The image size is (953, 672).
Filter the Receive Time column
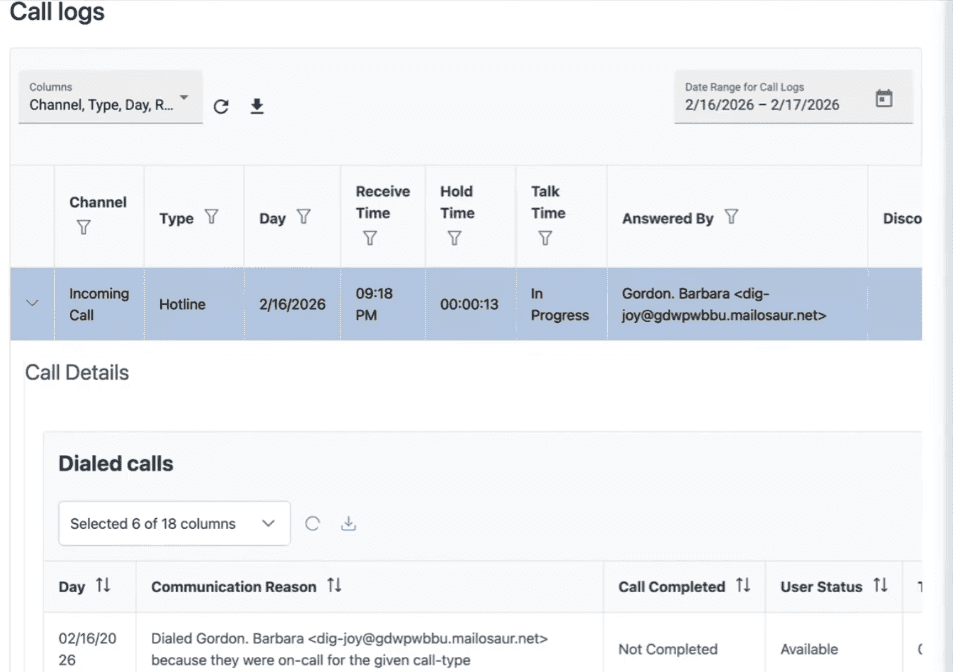(370, 238)
